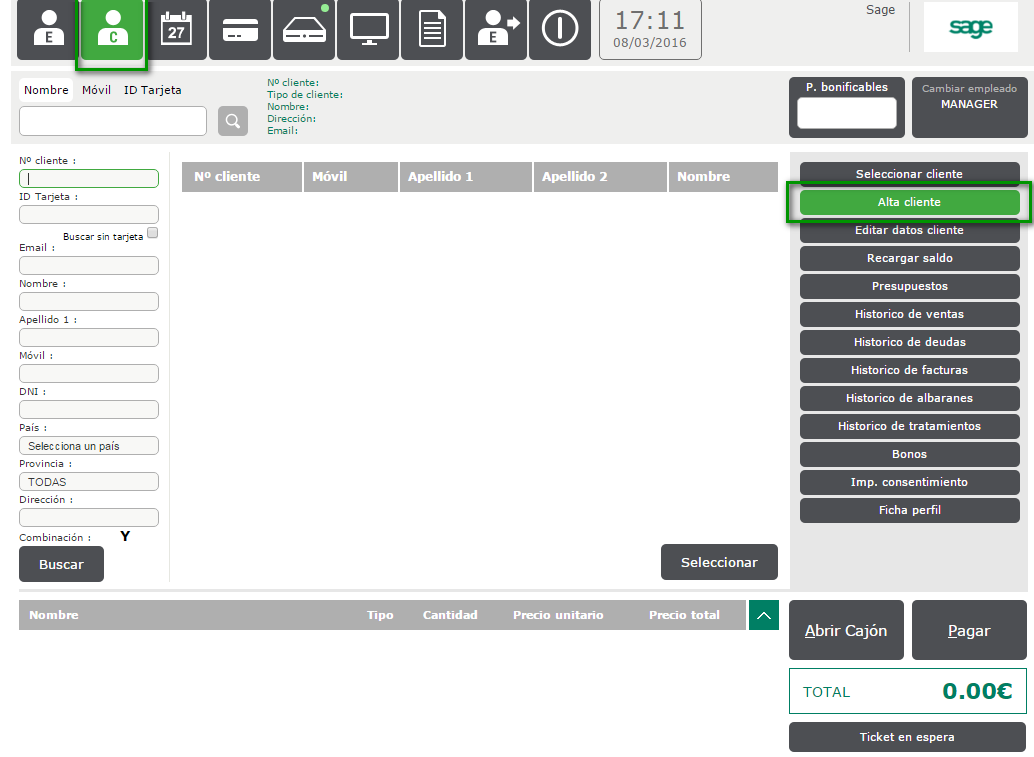
Task: Open Historico de ventas
Action: [909, 314]
